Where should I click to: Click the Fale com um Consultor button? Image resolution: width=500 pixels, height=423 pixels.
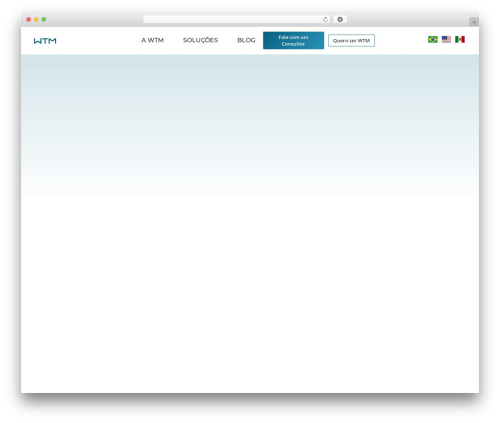[293, 40]
